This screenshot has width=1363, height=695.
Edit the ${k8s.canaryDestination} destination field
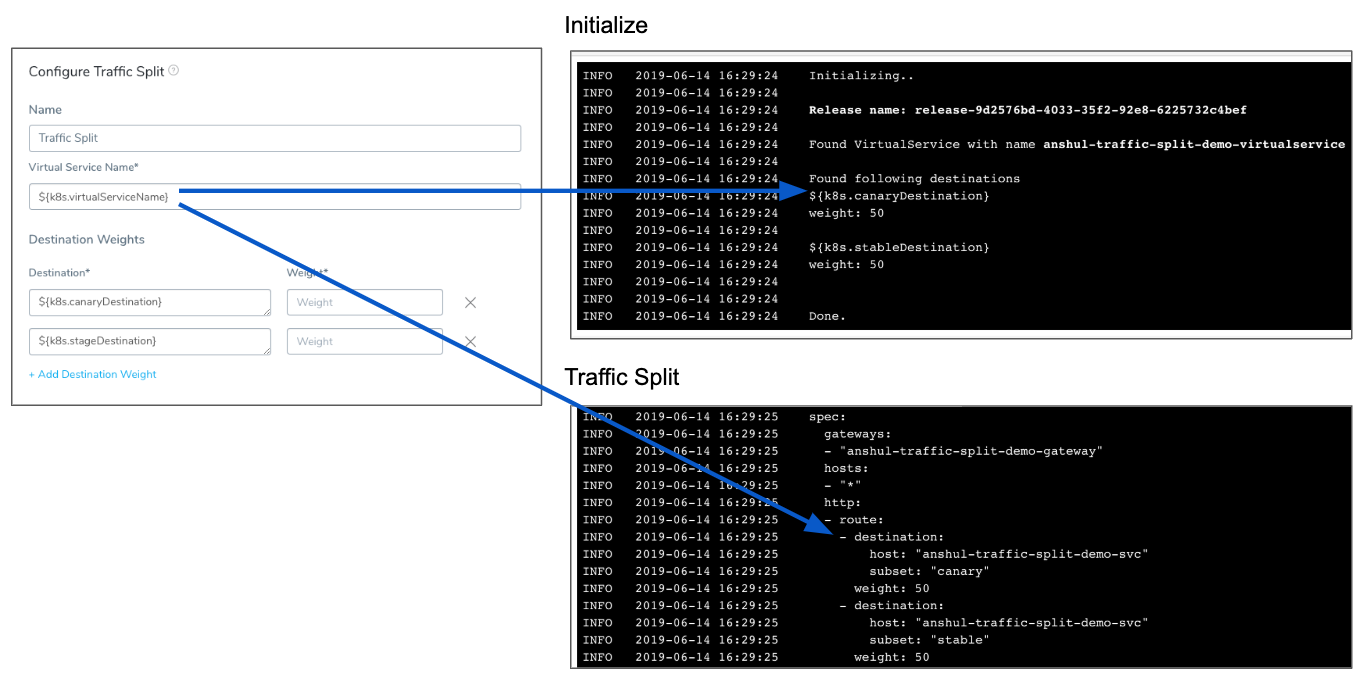coord(150,302)
